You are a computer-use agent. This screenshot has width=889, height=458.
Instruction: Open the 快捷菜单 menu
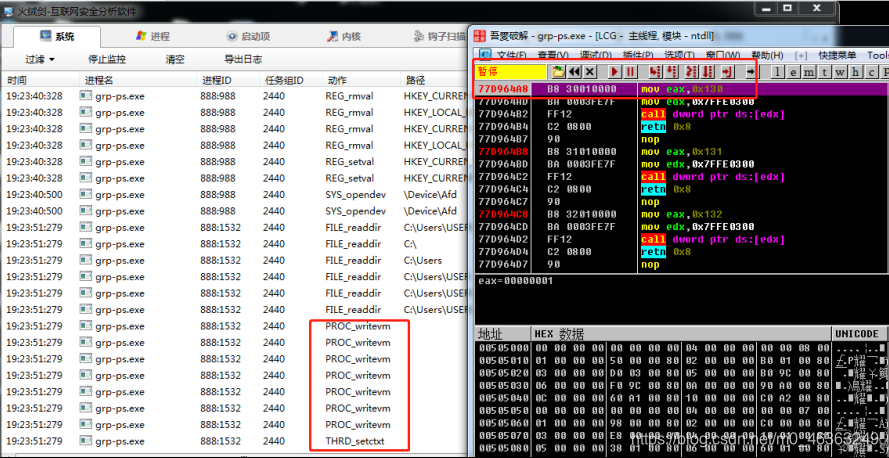[x=837, y=56]
